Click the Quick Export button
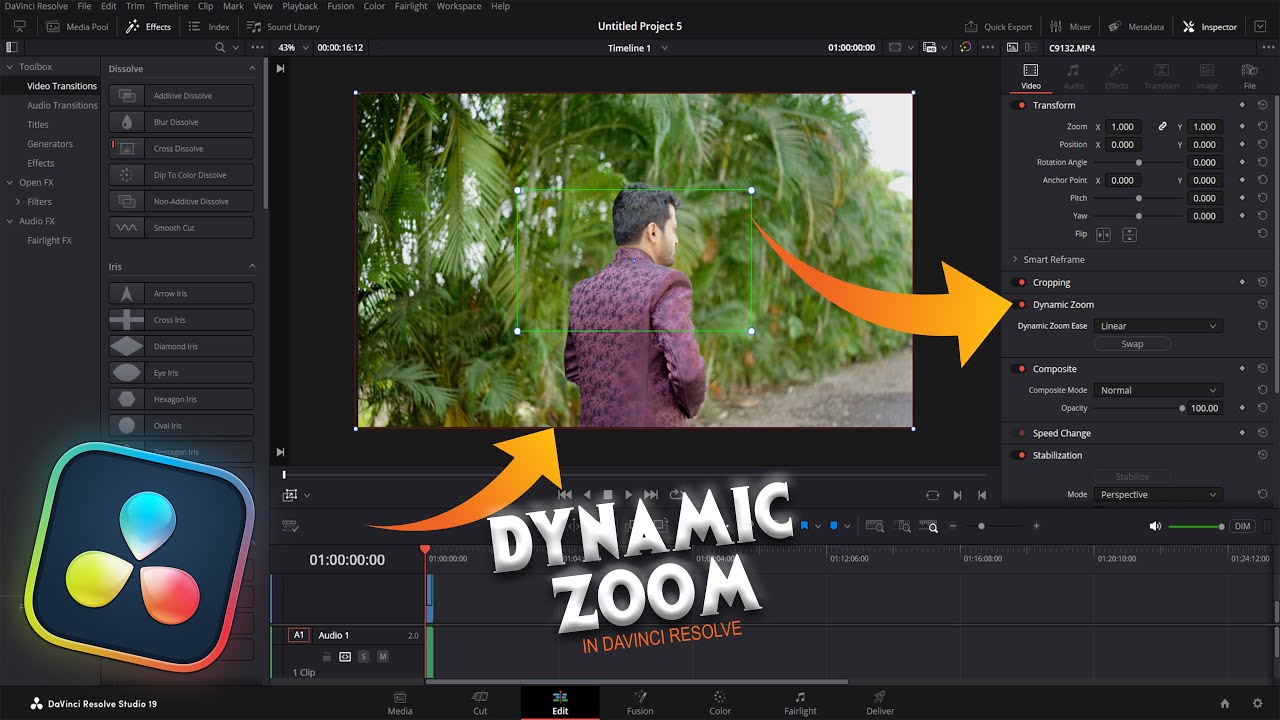The width and height of the screenshot is (1280, 720). (x=998, y=27)
